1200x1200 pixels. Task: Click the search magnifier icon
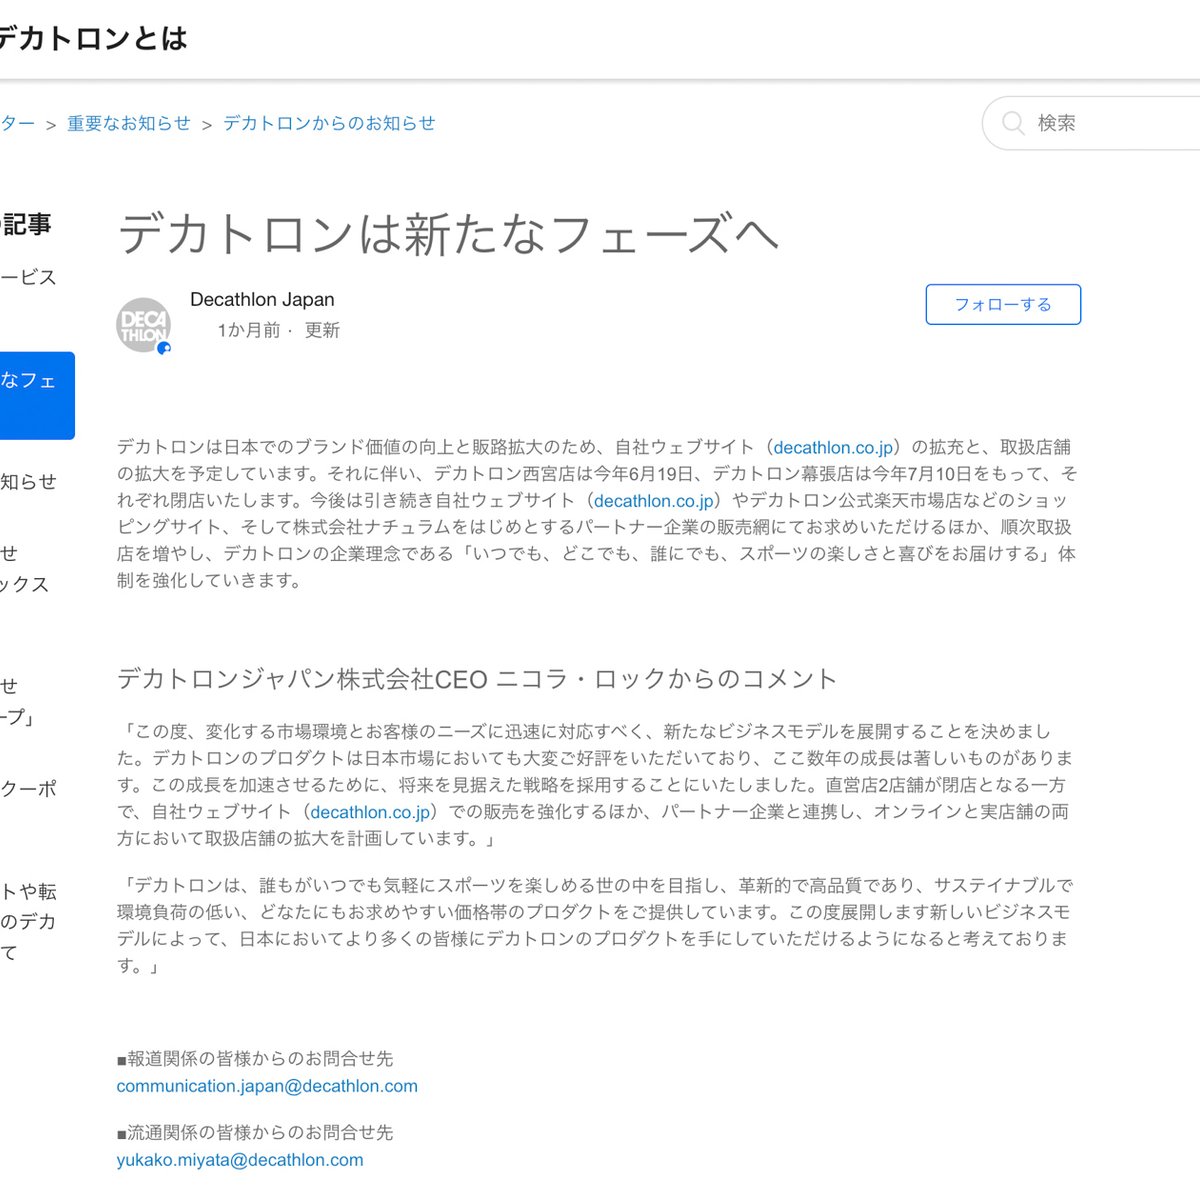tap(1013, 123)
